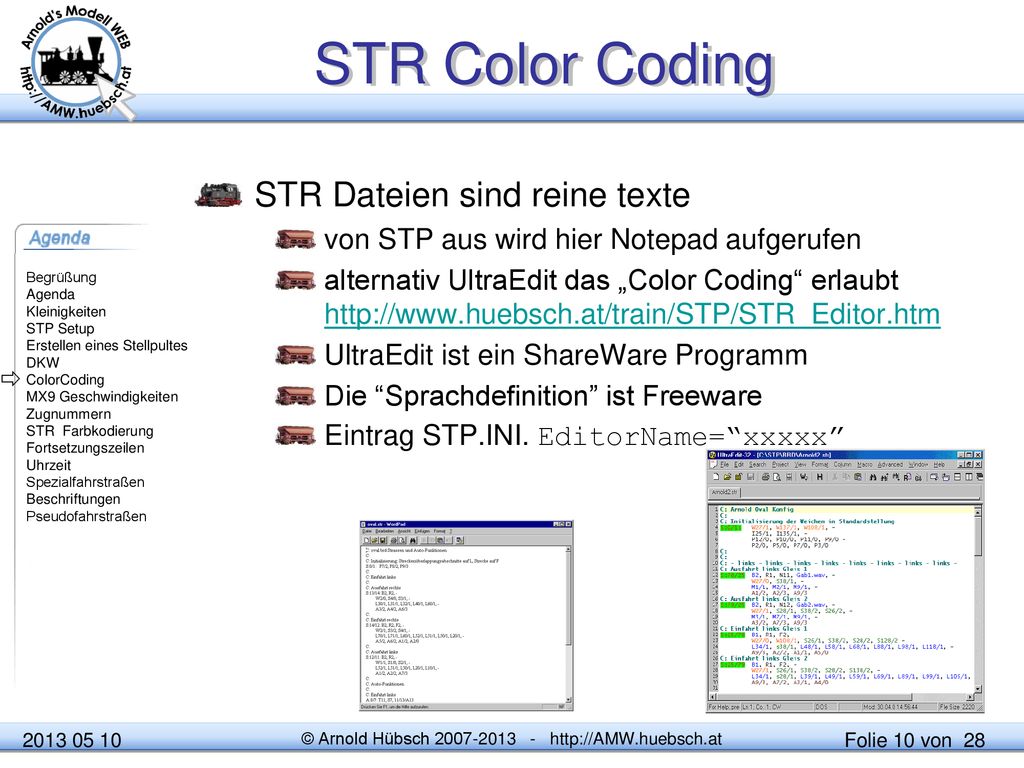Open the MX9 Geschwindigkeiten agenda entry
Viewport: 1024px width, 768px height.
tap(102, 396)
